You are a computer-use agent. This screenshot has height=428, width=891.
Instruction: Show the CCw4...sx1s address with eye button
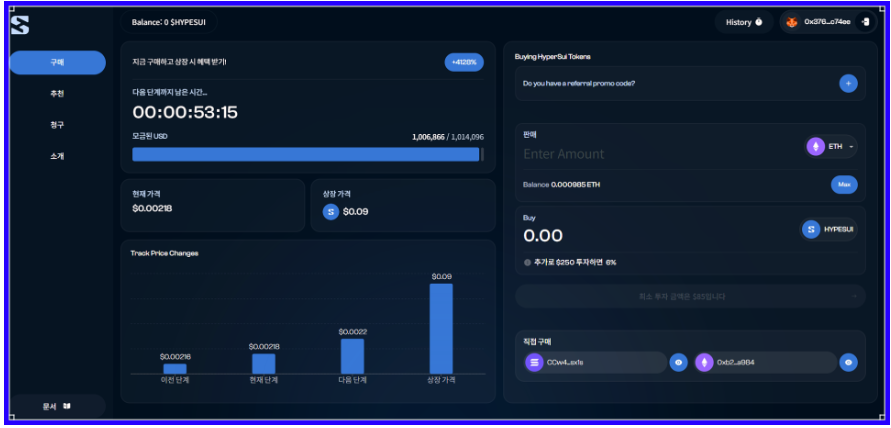pos(678,362)
